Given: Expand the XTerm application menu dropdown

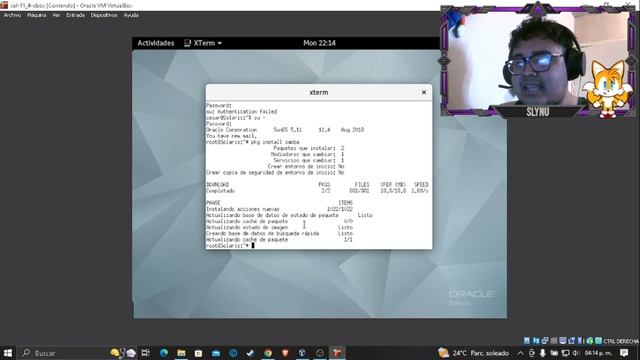Looking at the screenshot, I should tap(203, 43).
